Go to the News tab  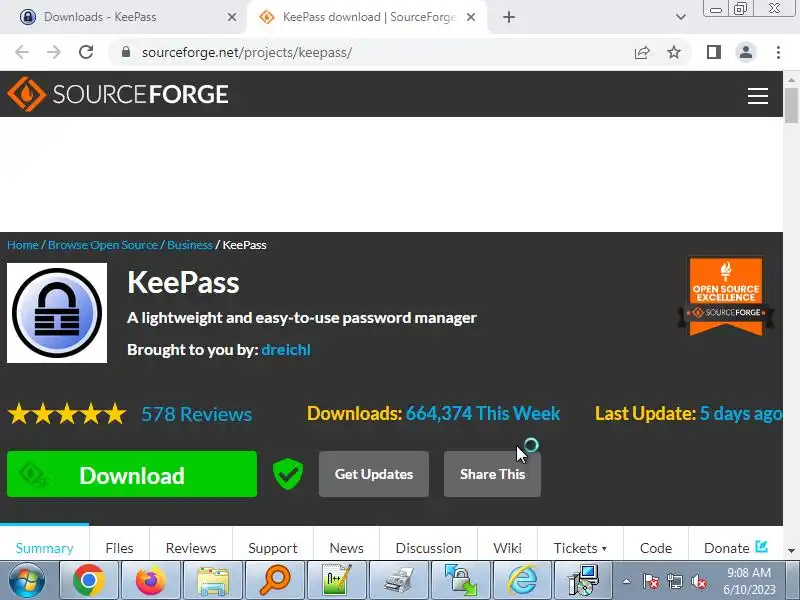(x=346, y=548)
